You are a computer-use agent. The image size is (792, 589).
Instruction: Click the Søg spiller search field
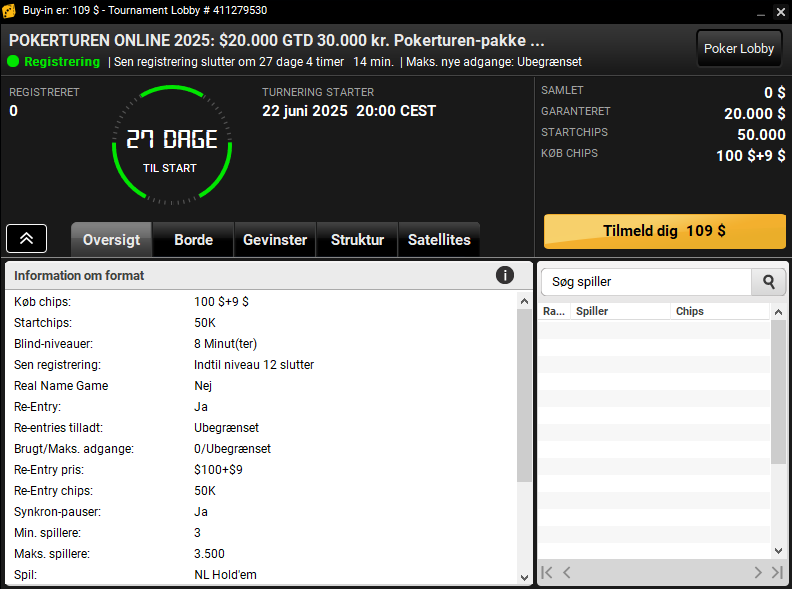647,282
